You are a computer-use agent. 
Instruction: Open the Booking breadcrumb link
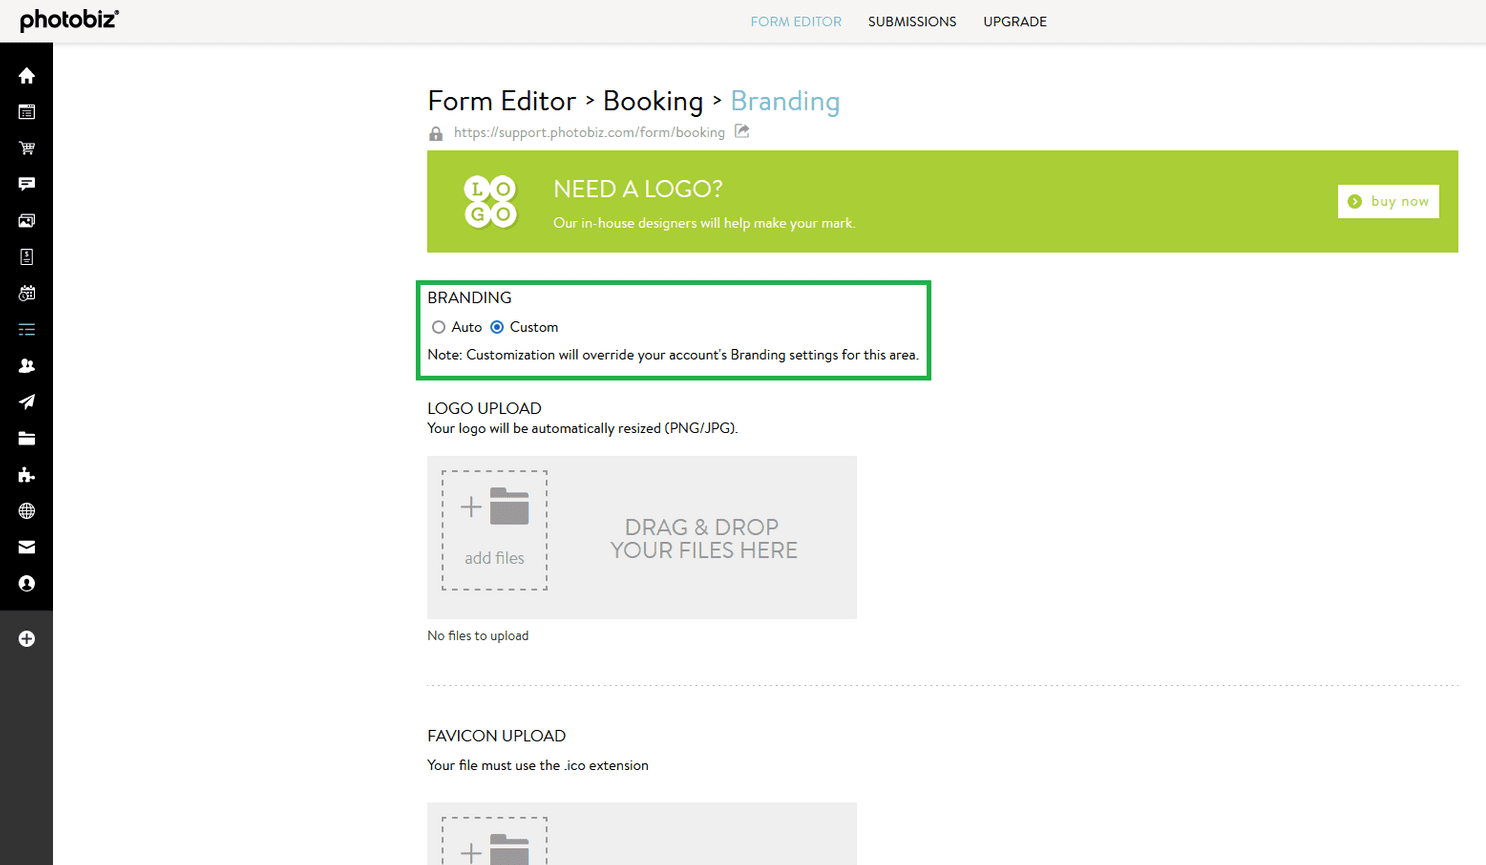click(x=653, y=100)
